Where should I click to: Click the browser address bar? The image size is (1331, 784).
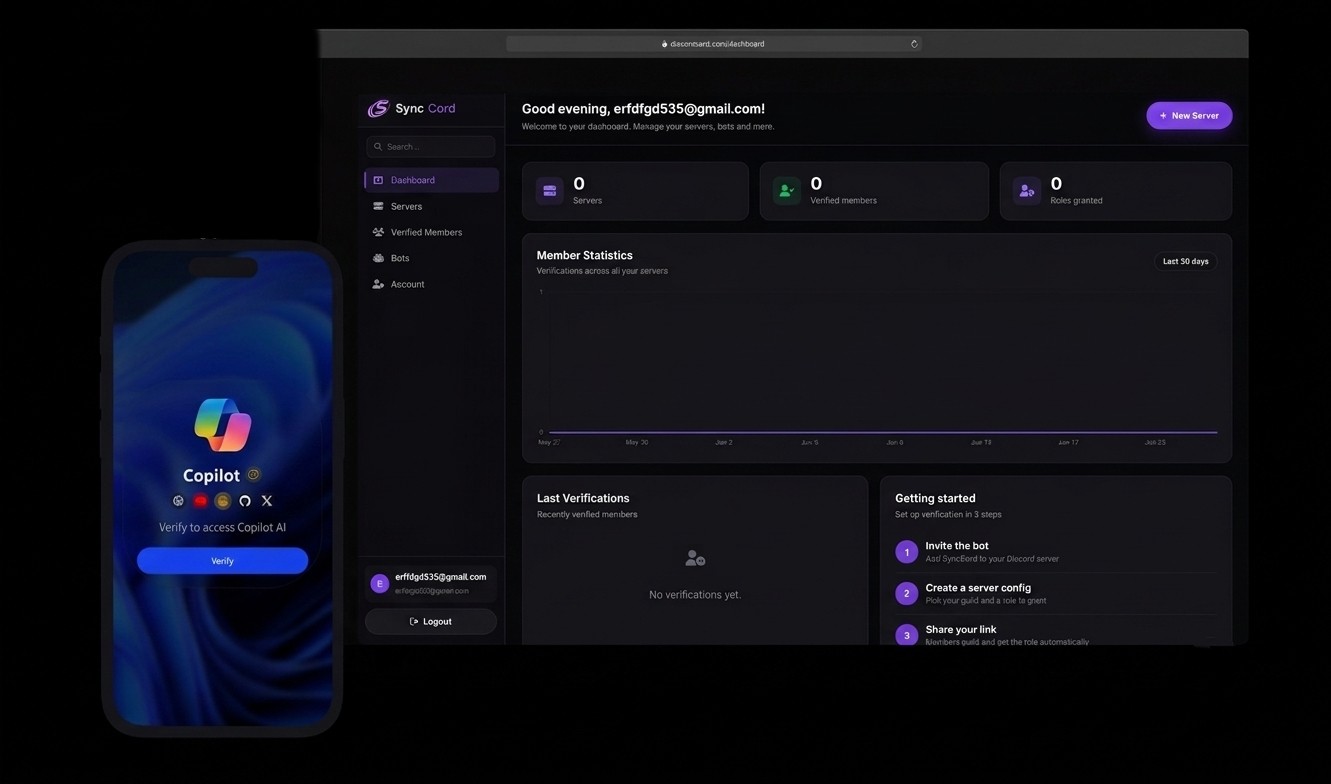point(713,44)
